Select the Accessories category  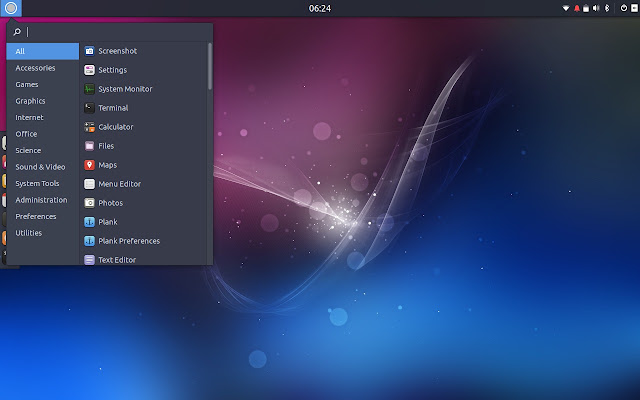[x=43, y=68]
